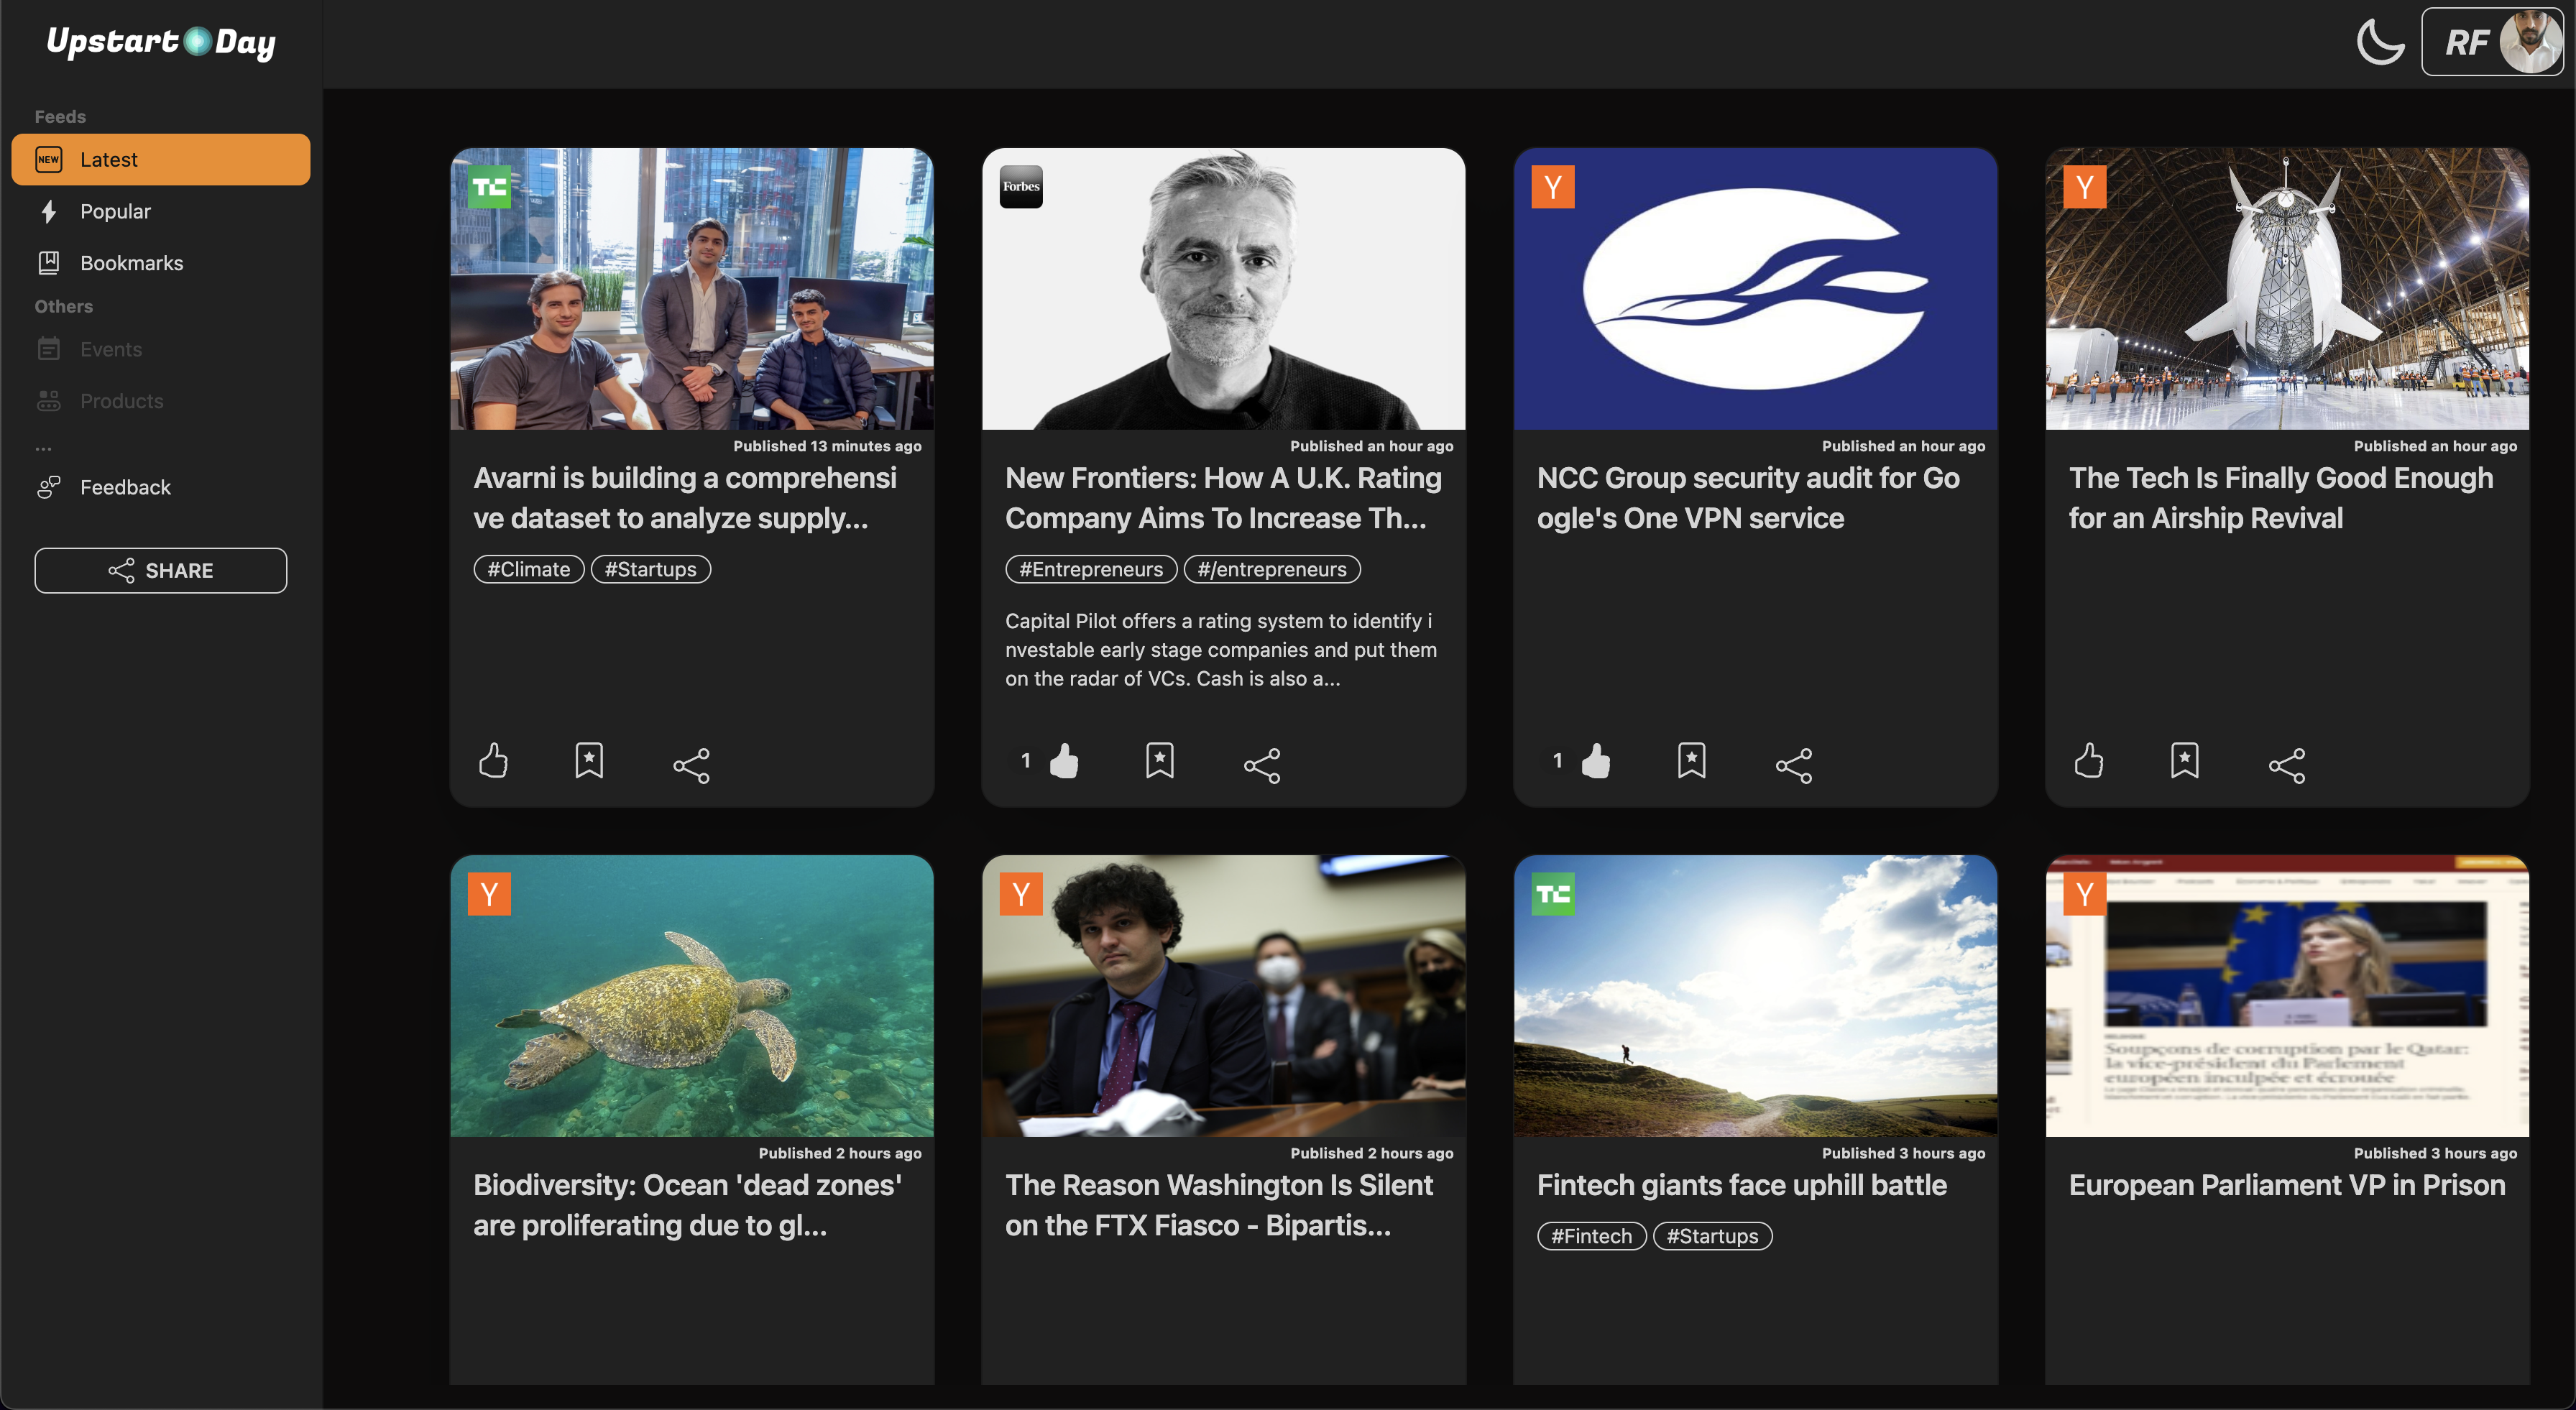Unlike the NCC Group article
The image size is (2576, 1410).
point(1596,761)
